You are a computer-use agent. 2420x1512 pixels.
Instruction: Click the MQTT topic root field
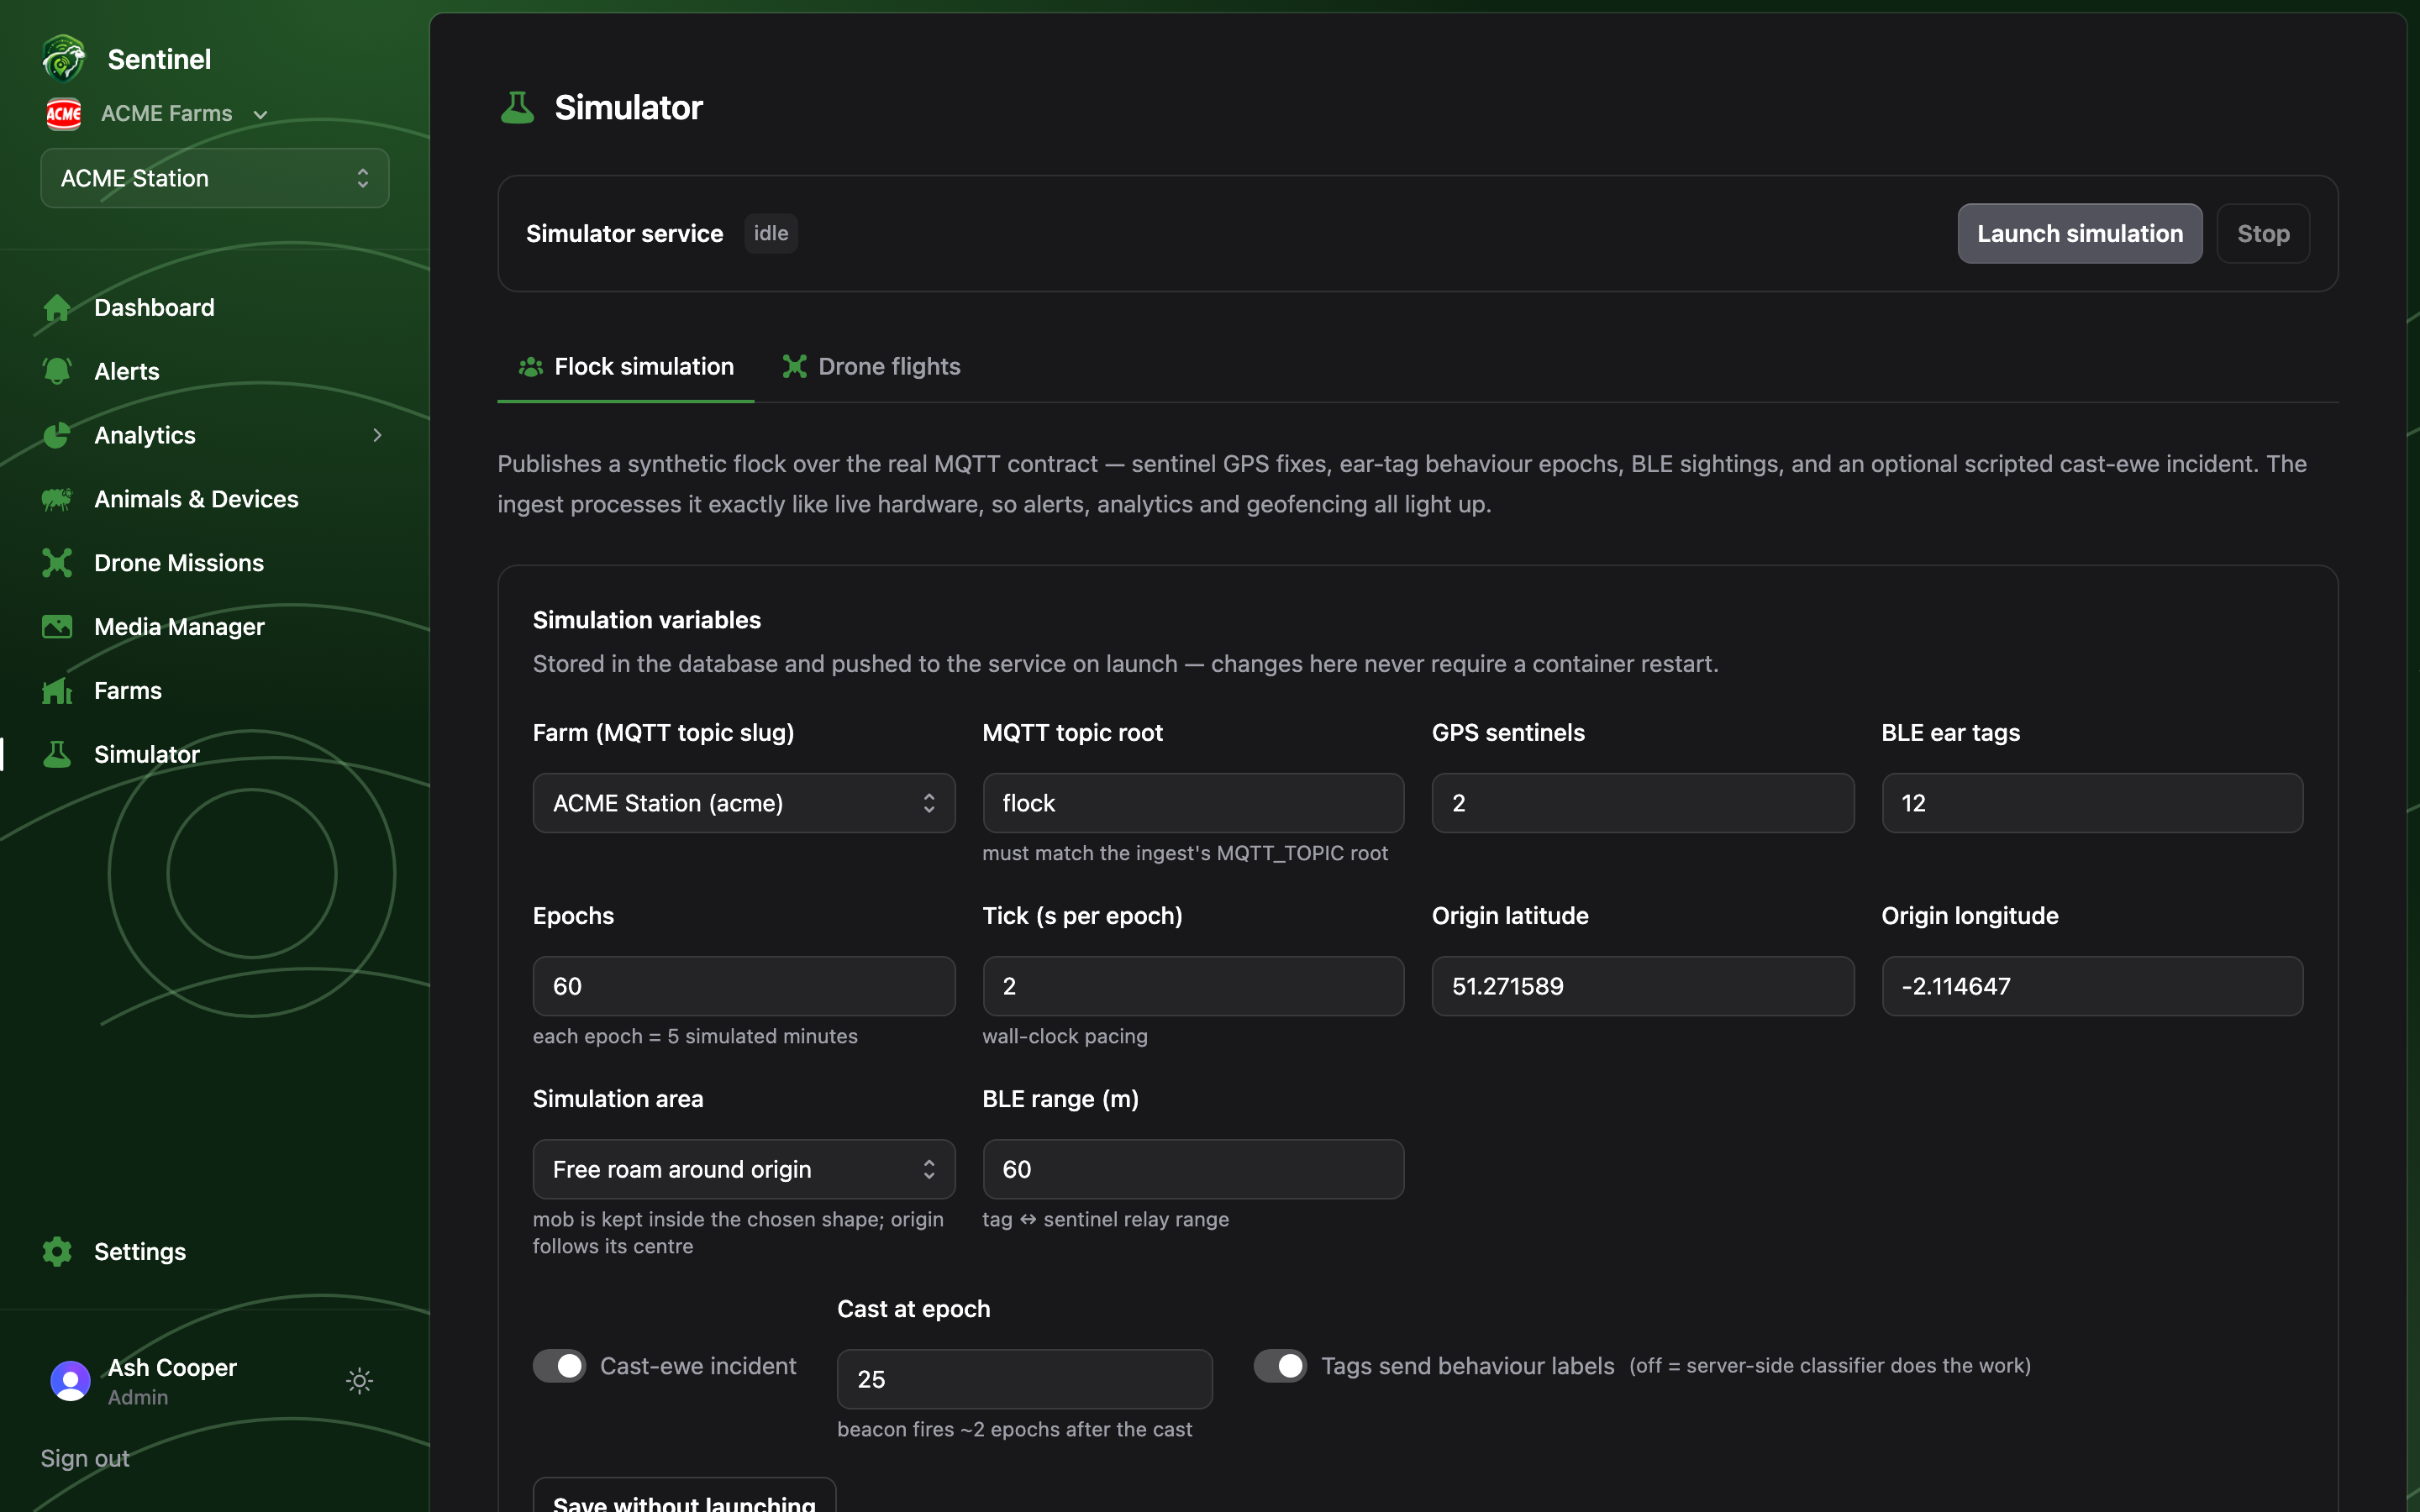point(1193,803)
